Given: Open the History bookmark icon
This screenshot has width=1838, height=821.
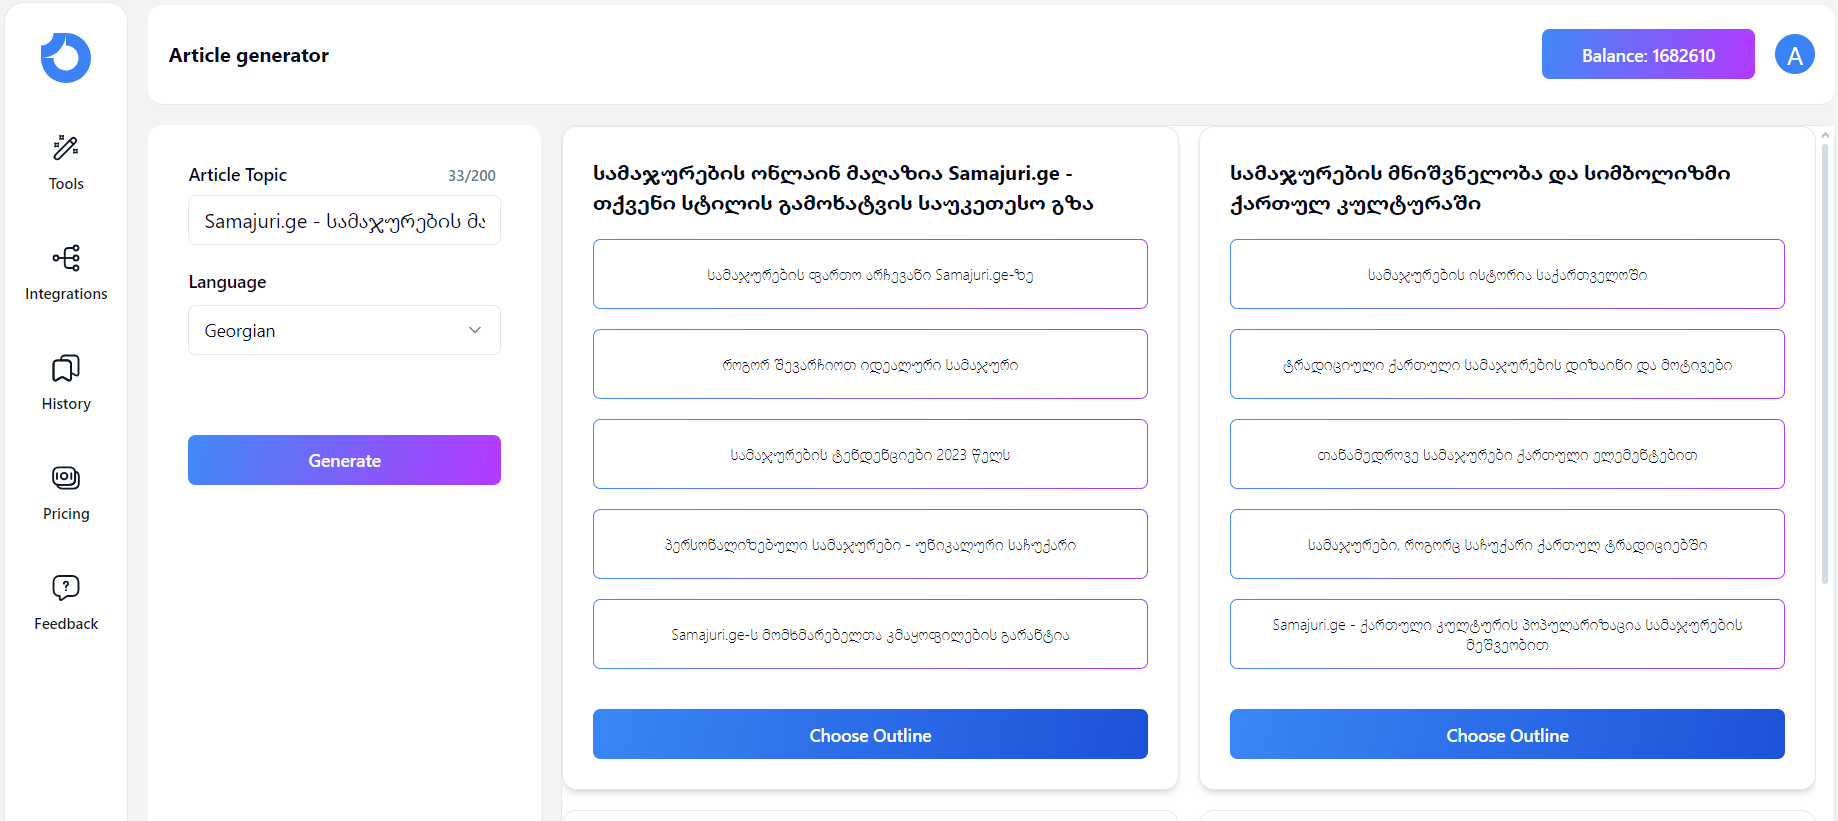Looking at the screenshot, I should (x=66, y=368).
